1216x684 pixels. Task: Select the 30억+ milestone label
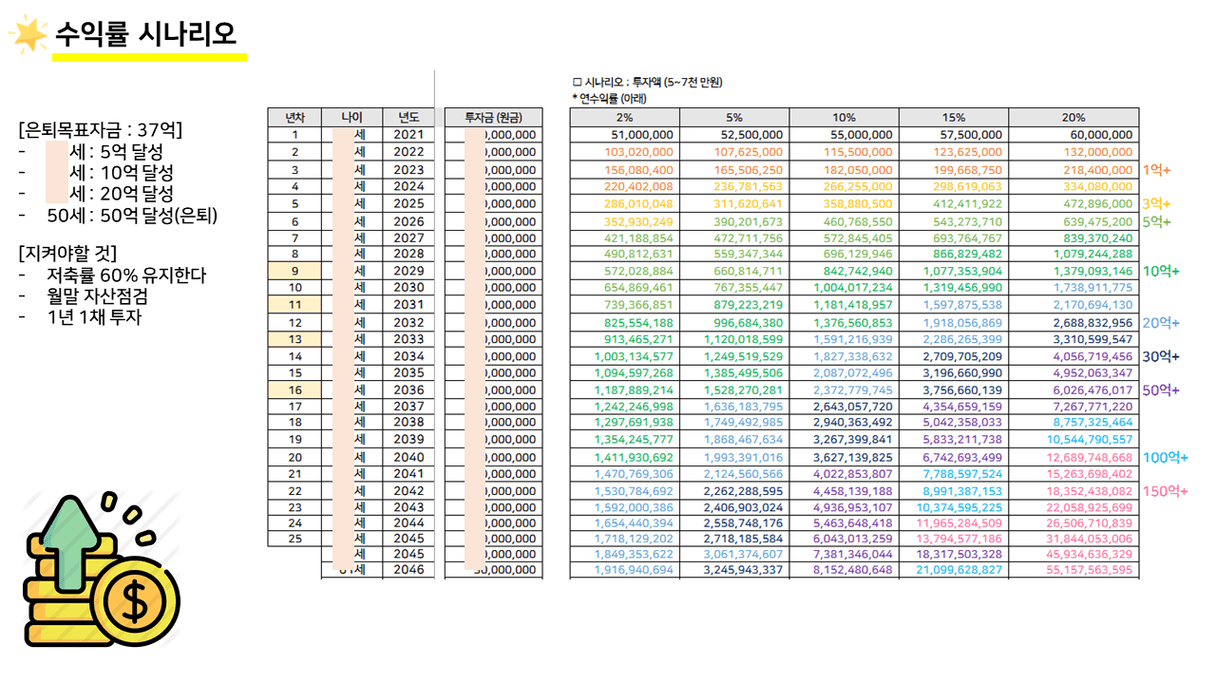coord(1161,356)
